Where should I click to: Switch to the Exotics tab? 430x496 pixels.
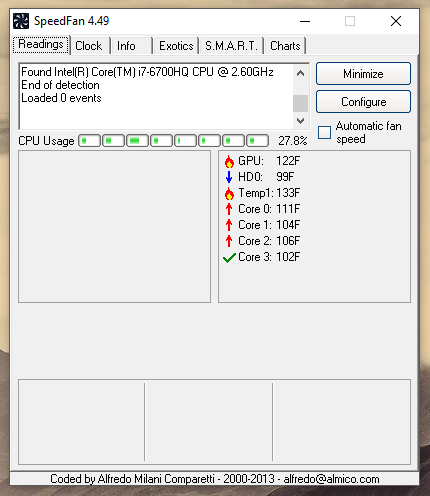(176, 46)
